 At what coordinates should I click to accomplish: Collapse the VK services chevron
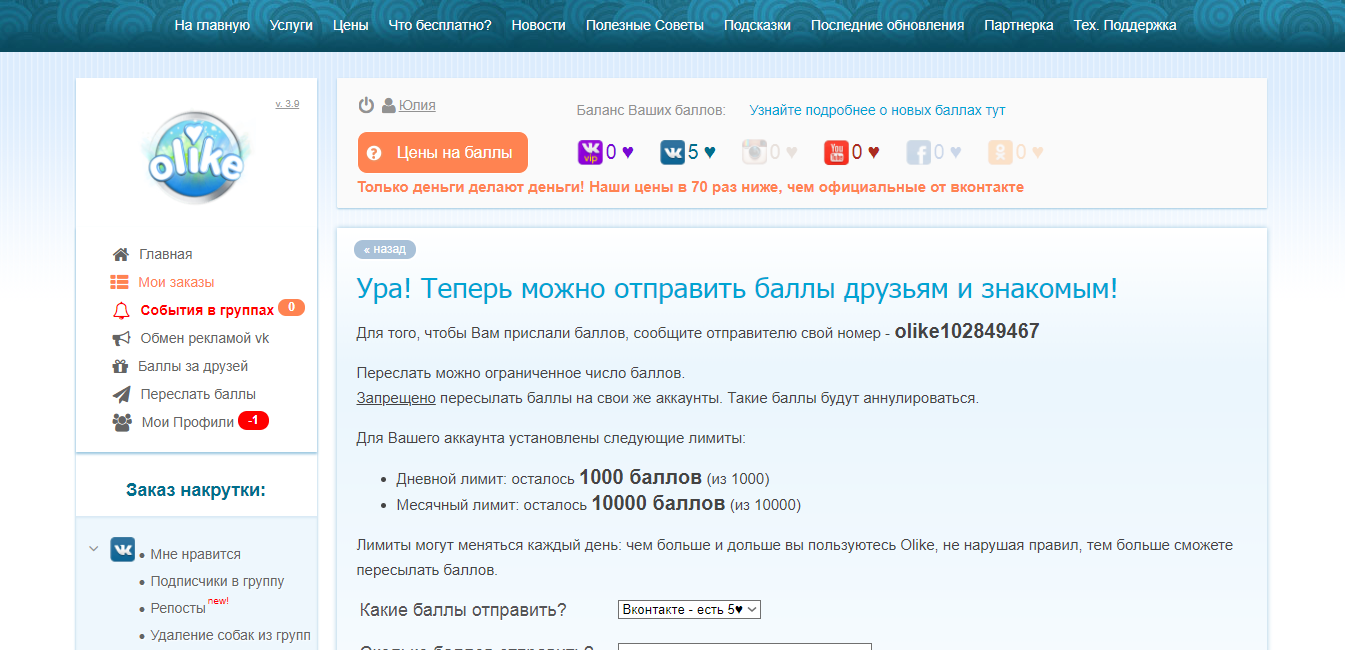[94, 548]
